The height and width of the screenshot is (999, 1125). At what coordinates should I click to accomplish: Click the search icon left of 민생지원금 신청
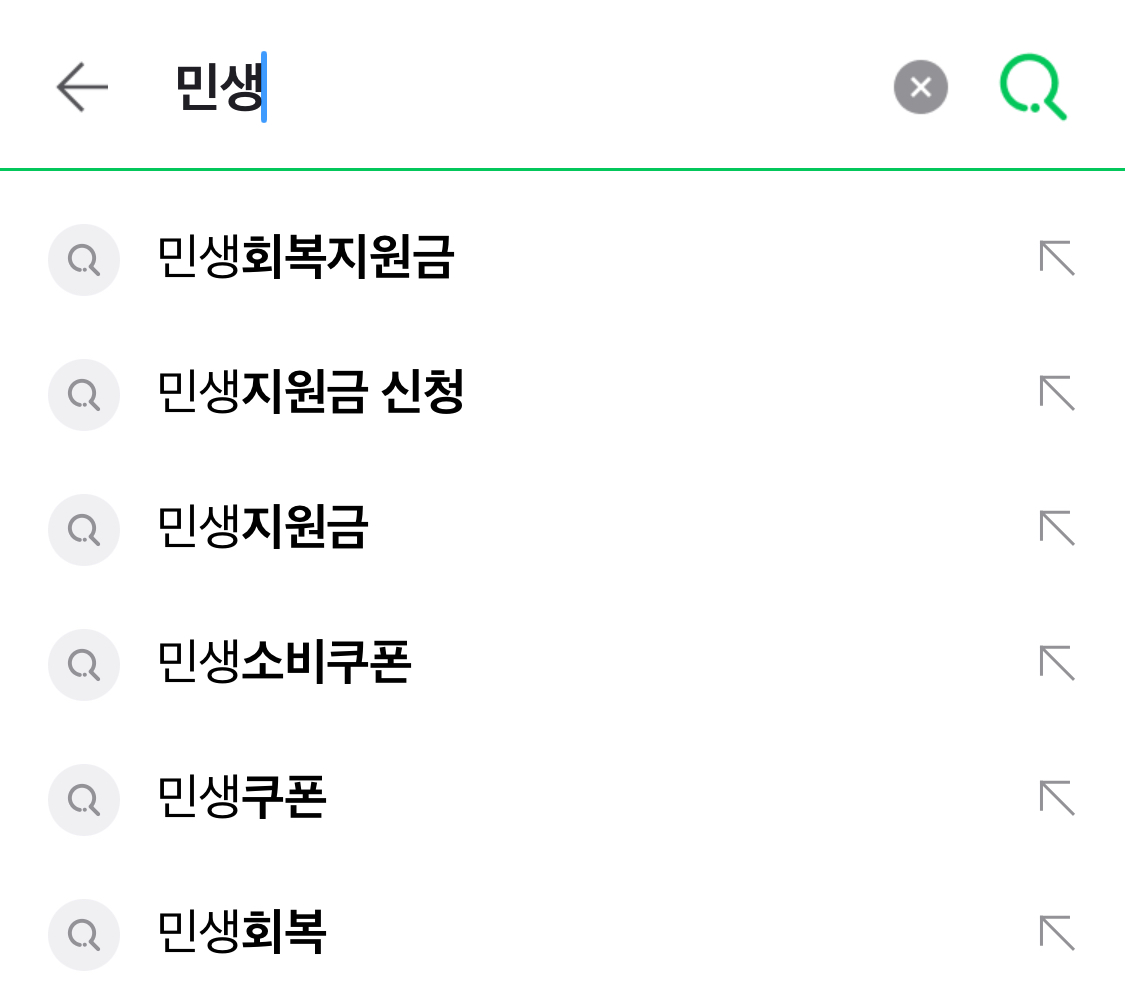pos(84,395)
